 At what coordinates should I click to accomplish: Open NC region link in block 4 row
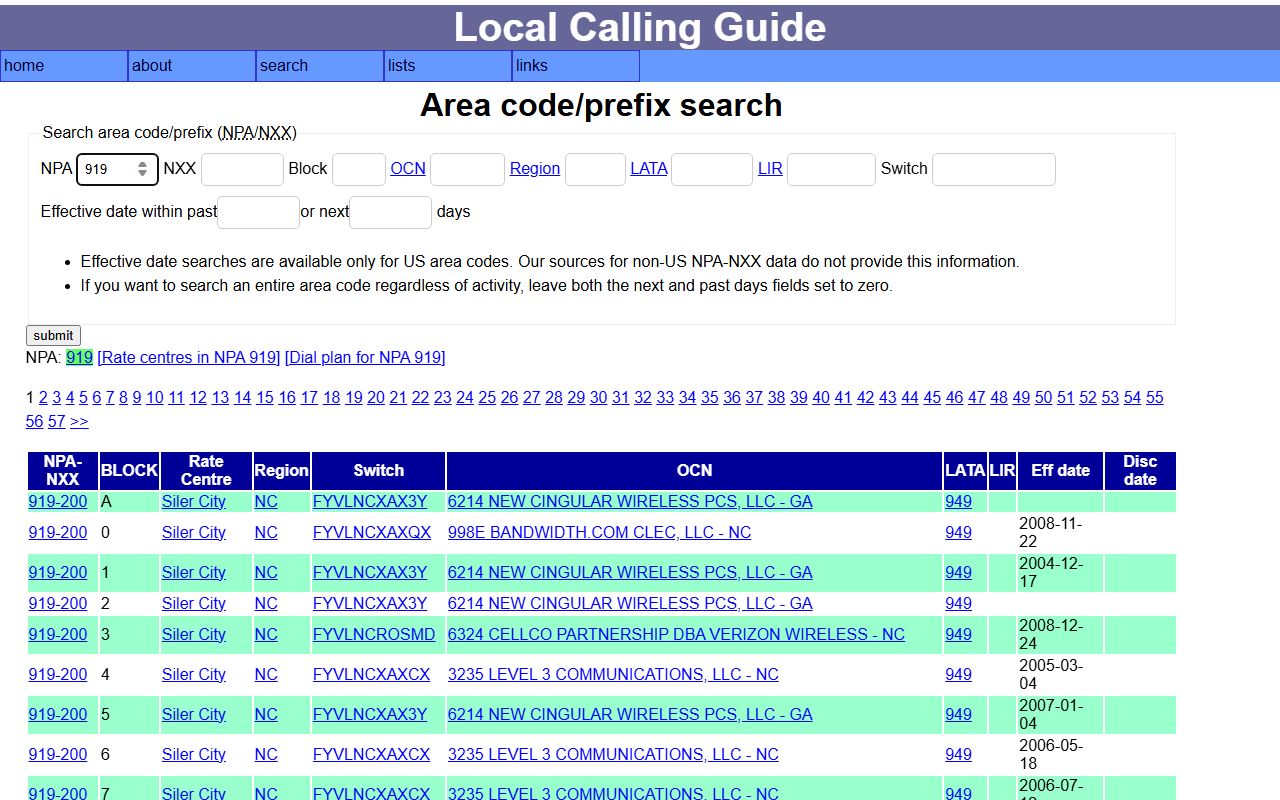tap(266, 675)
